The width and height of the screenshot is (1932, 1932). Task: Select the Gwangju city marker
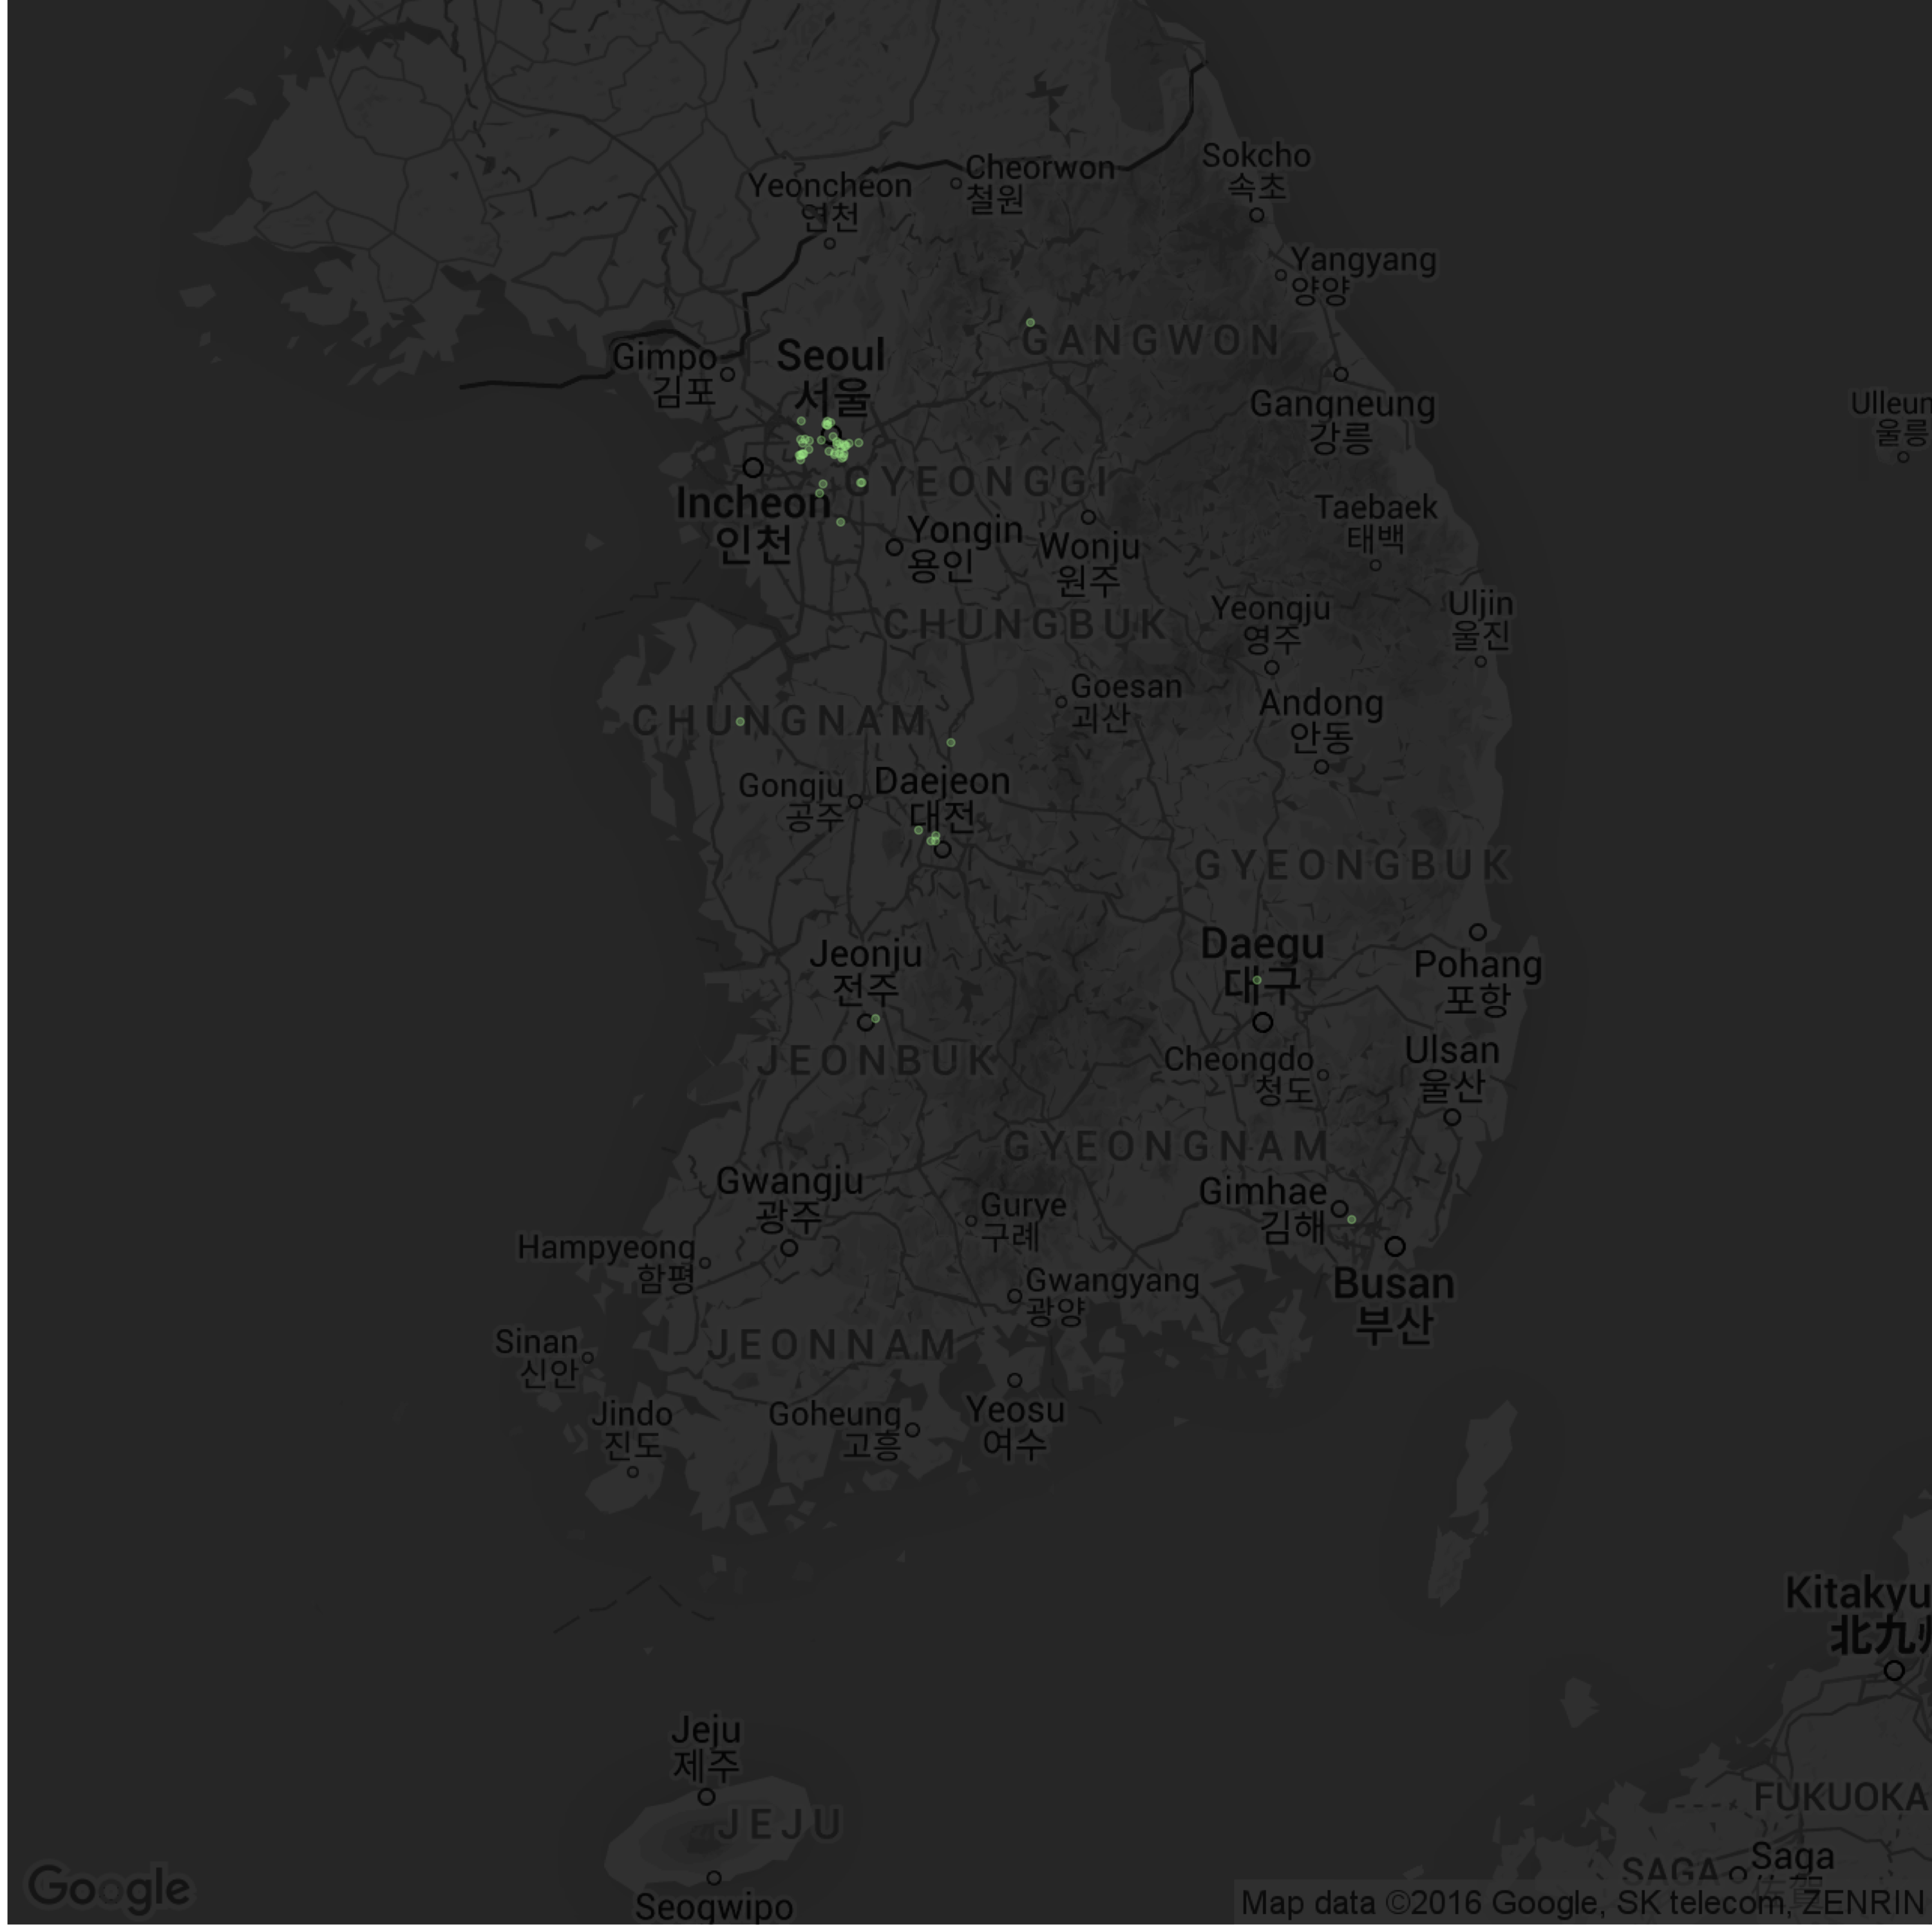point(790,1248)
